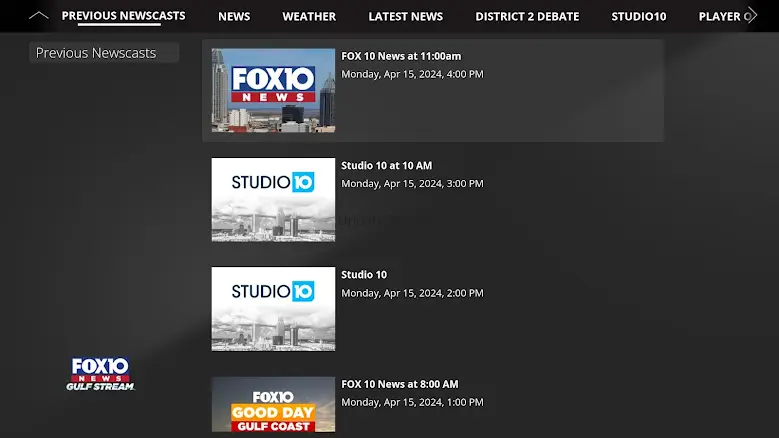Click the Studio 10 at 10 AM title

pos(385,165)
